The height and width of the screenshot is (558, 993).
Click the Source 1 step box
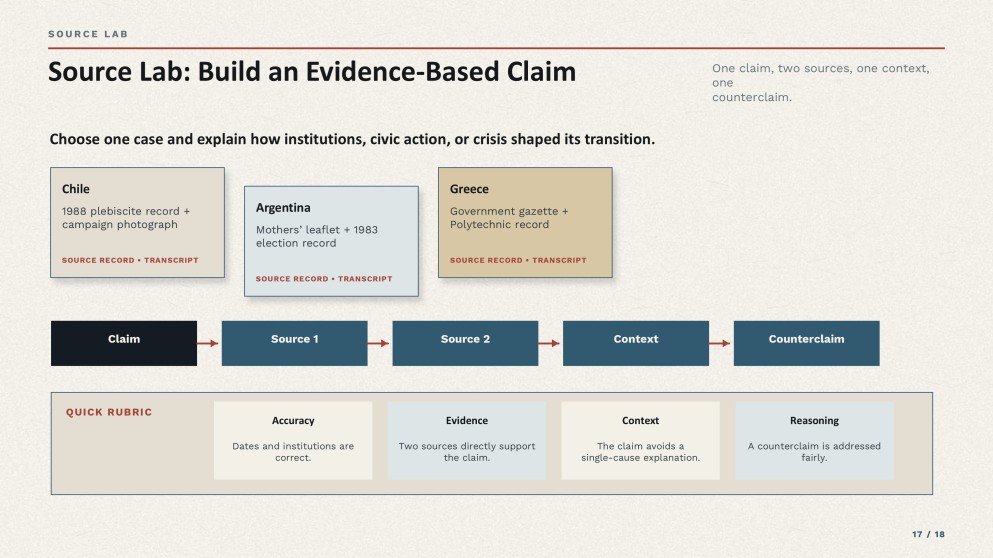(294, 343)
